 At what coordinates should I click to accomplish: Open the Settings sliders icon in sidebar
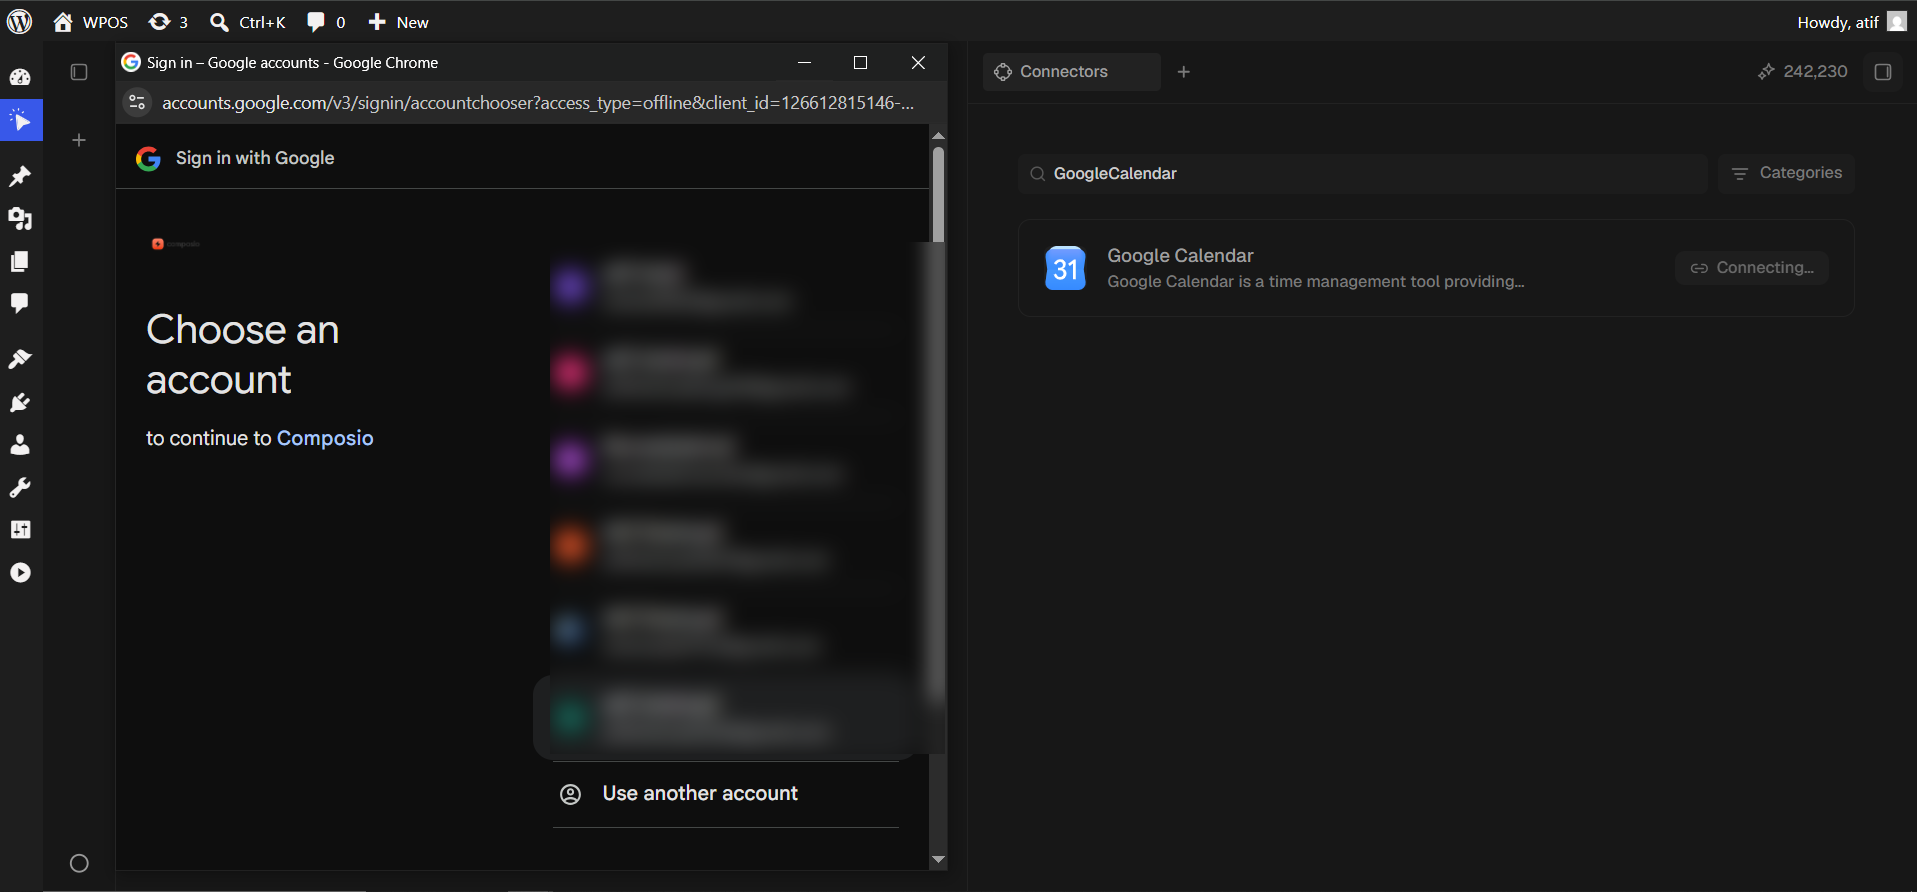point(20,529)
